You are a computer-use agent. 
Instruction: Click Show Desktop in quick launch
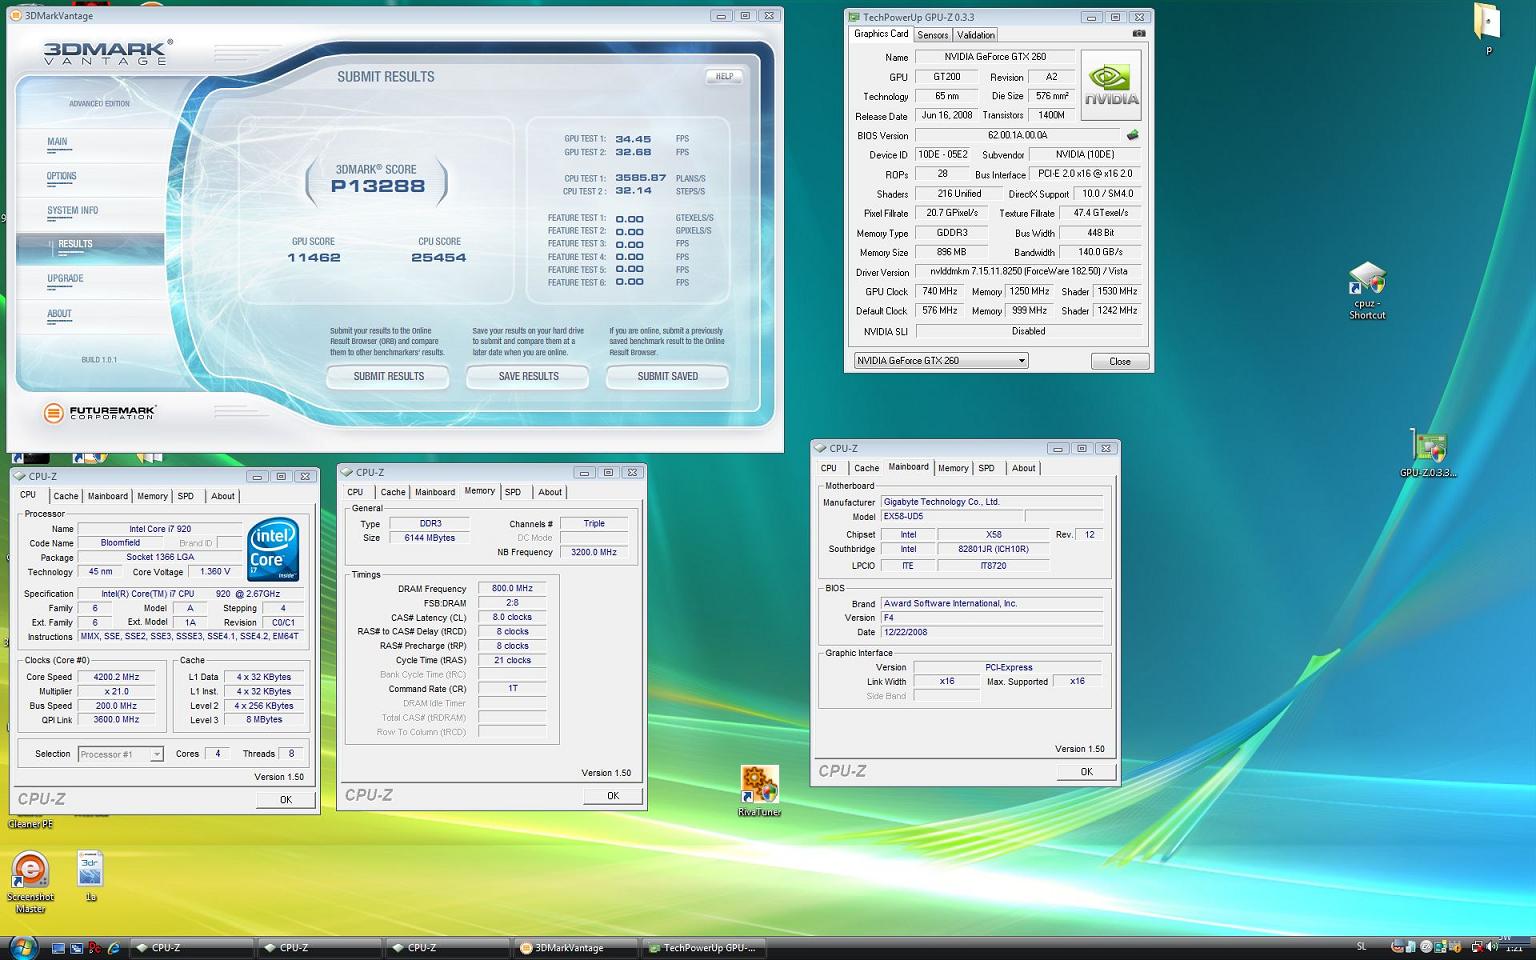[58, 948]
